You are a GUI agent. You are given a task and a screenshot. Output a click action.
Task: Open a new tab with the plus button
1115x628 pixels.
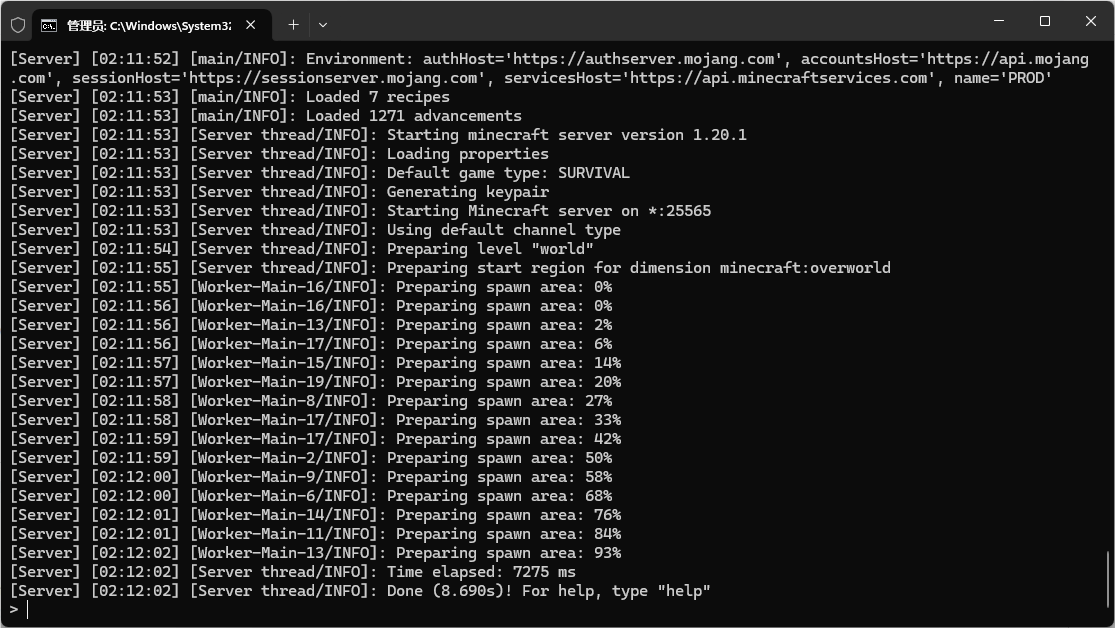[293, 25]
